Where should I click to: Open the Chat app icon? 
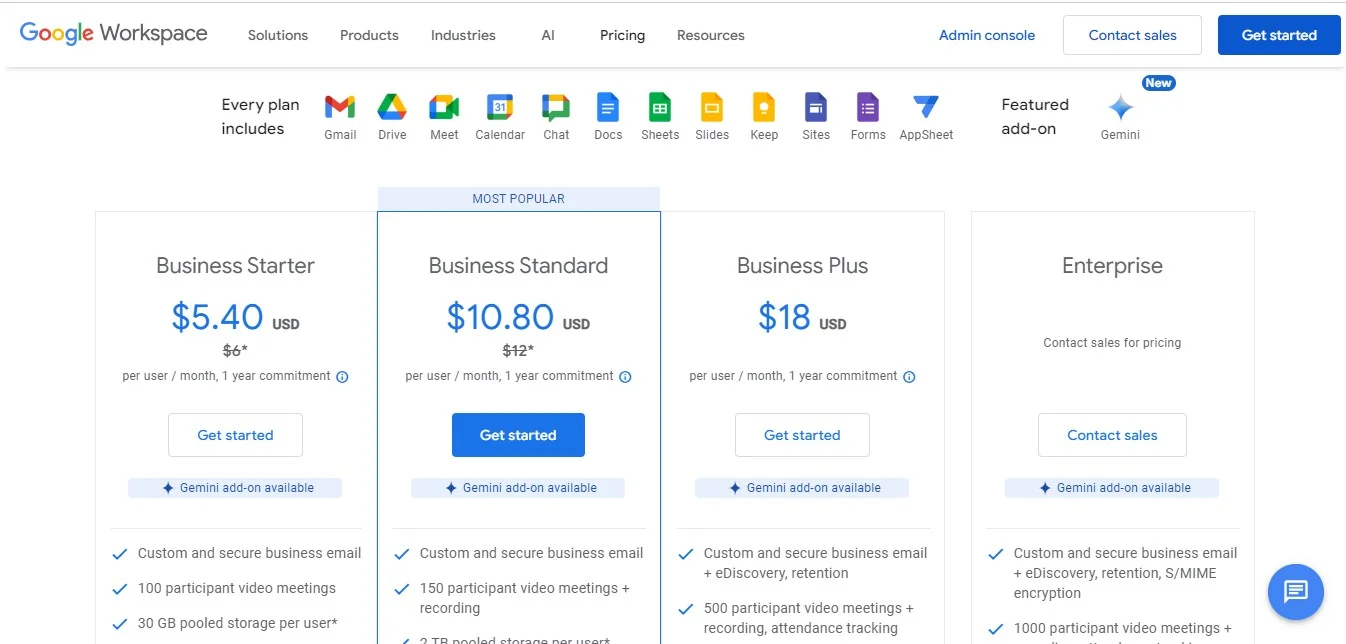click(556, 106)
